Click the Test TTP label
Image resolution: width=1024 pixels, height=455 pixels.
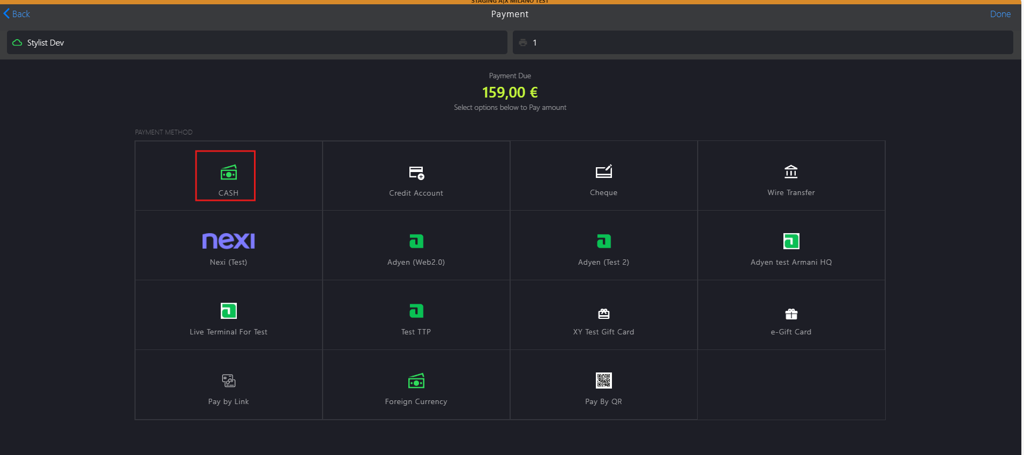coord(416,332)
